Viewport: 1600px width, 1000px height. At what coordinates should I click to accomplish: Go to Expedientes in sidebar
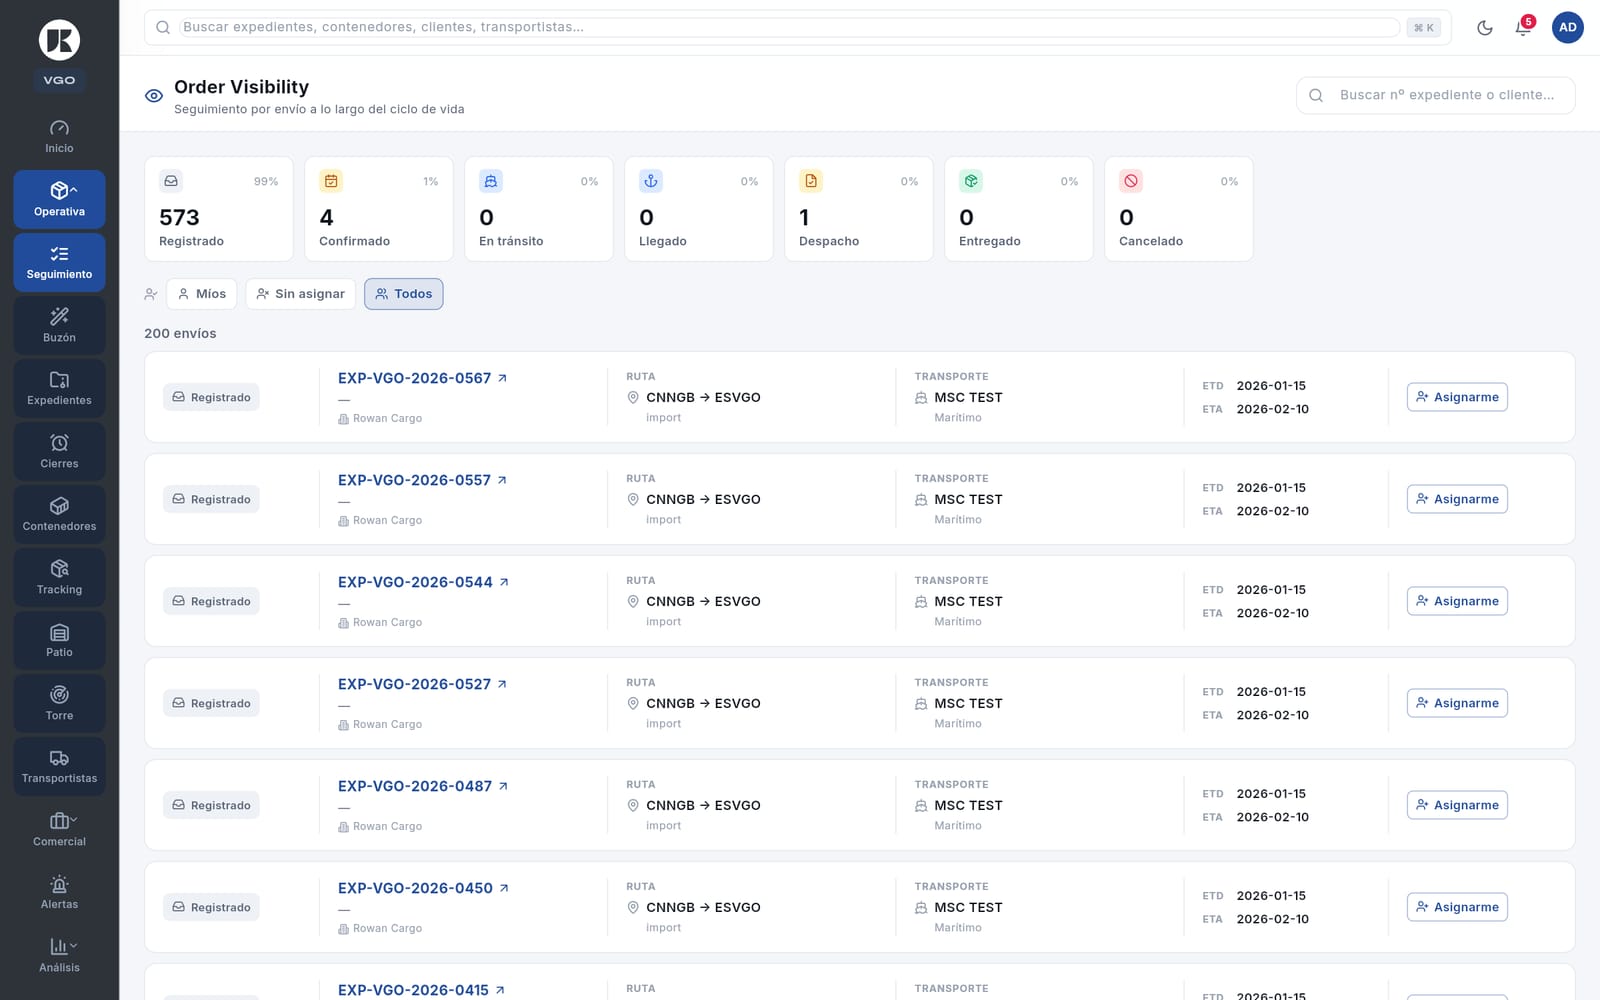pos(59,389)
